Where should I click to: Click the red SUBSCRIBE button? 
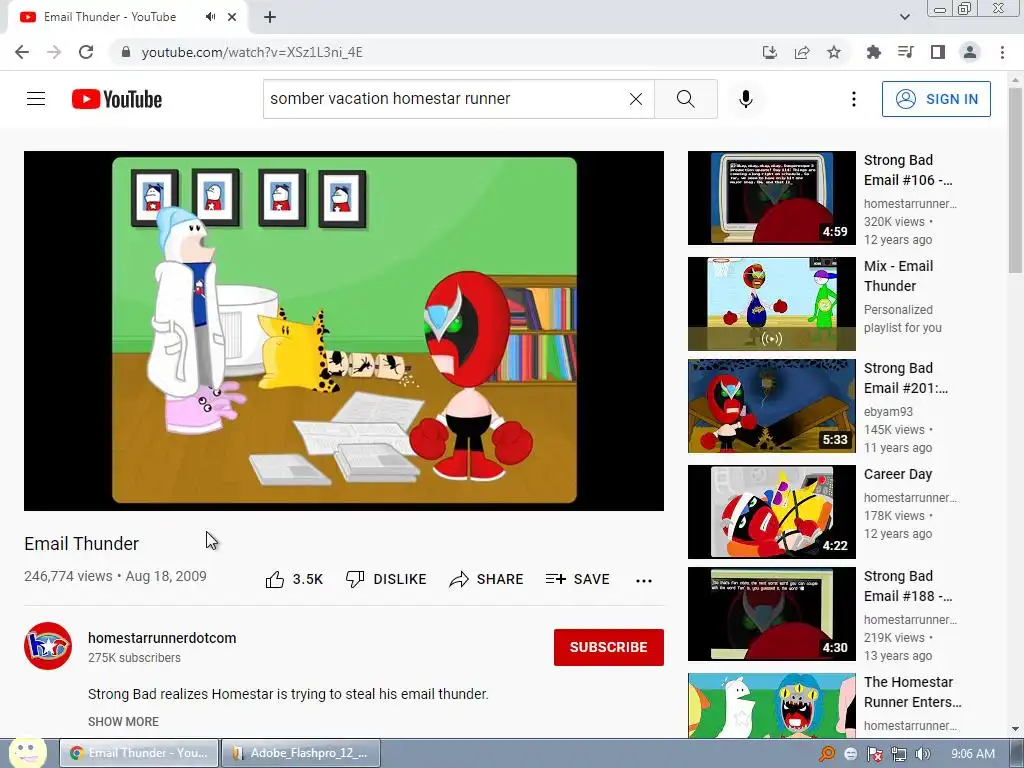point(609,647)
